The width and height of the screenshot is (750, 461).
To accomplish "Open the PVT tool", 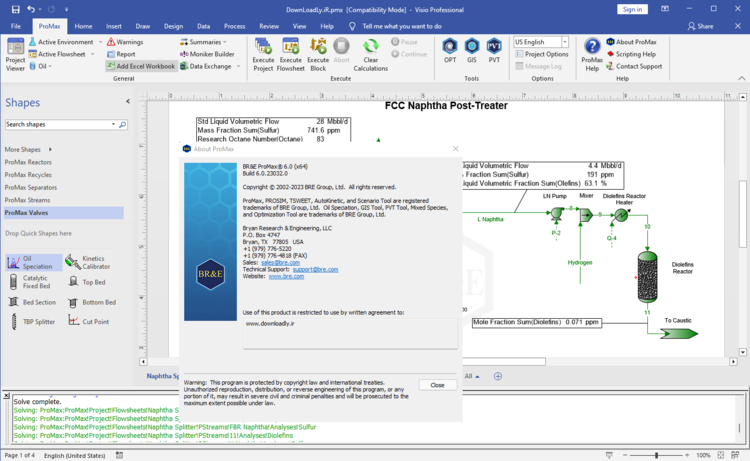I will pyautogui.click(x=494, y=48).
